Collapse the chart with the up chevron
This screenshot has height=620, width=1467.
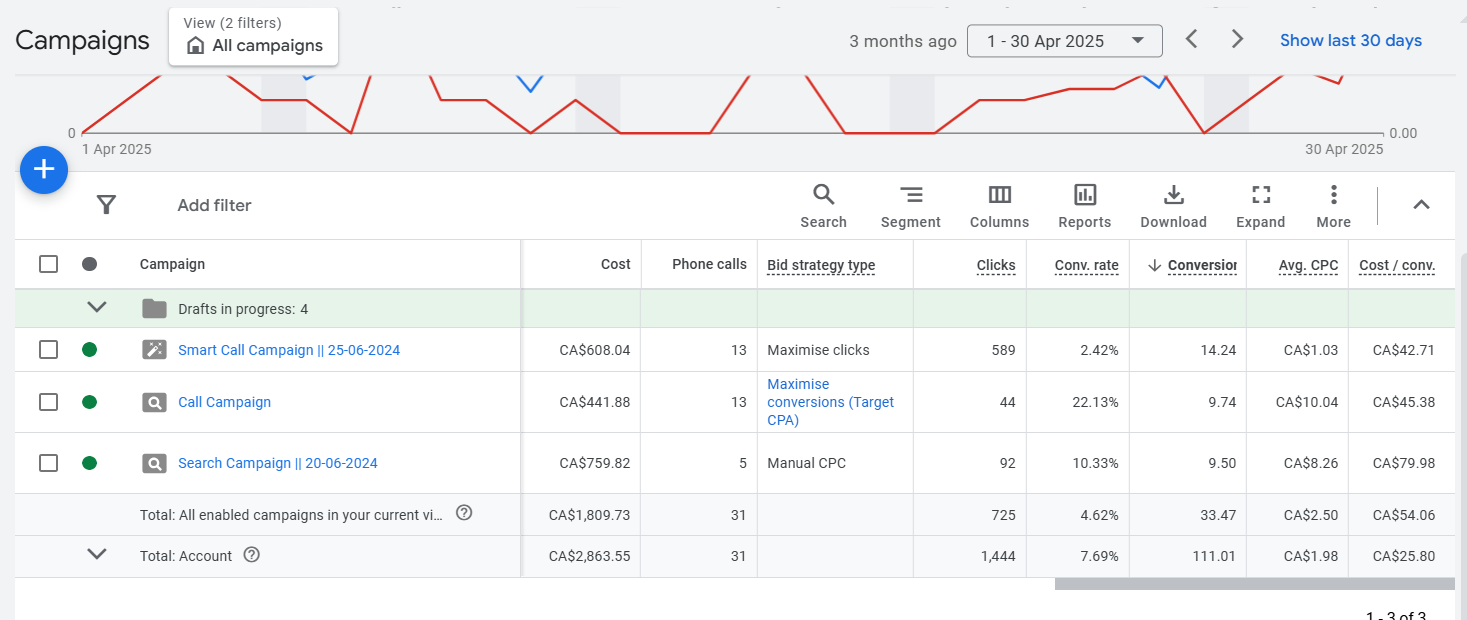[1421, 205]
